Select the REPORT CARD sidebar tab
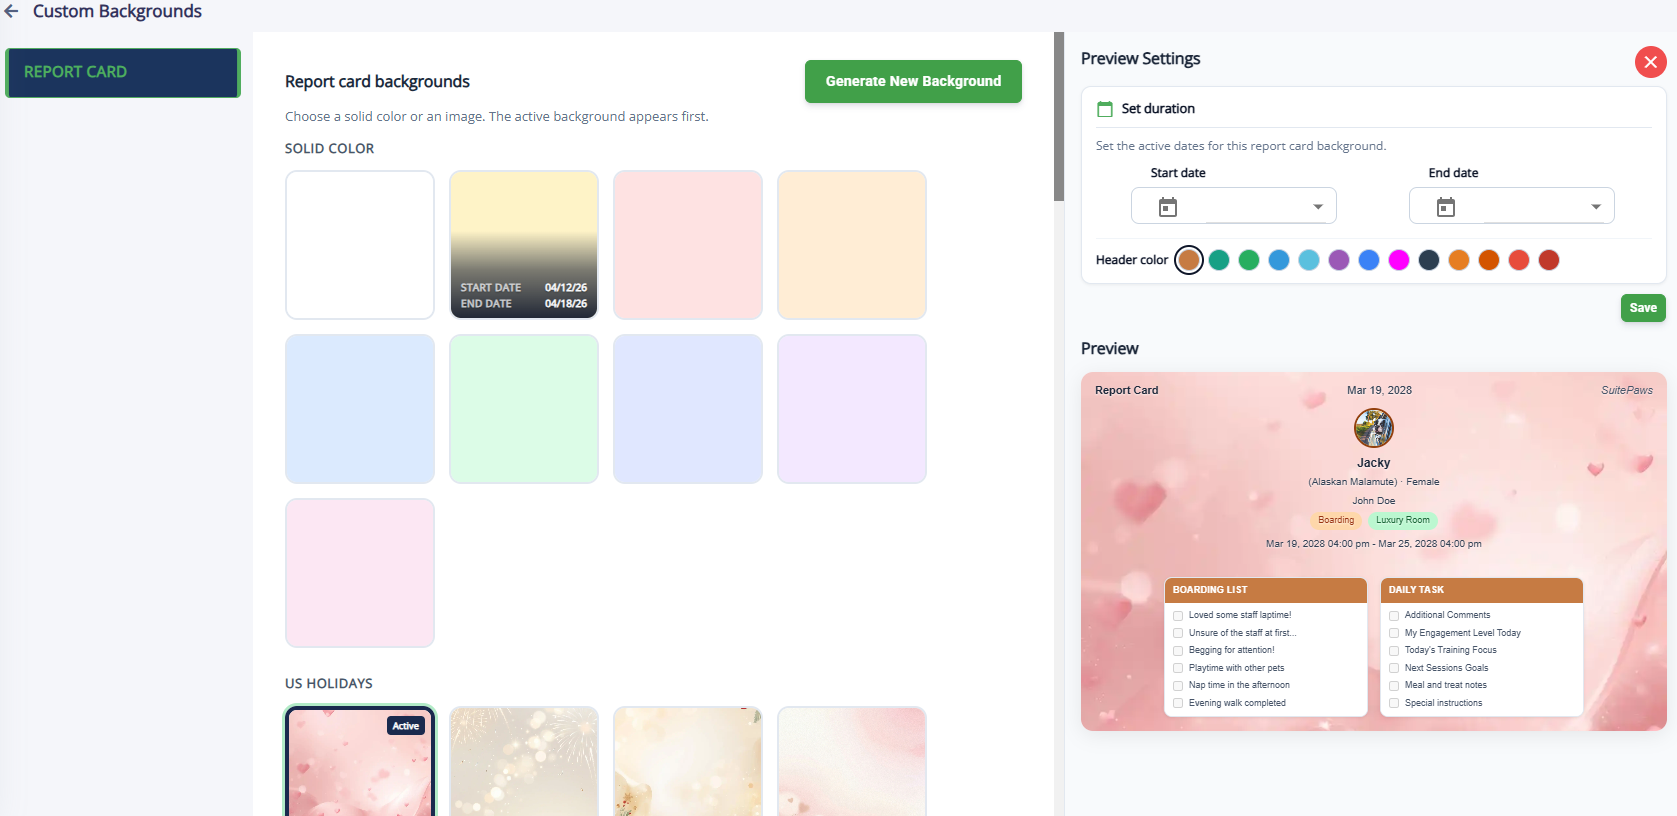Image resolution: width=1677 pixels, height=816 pixels. (x=122, y=72)
